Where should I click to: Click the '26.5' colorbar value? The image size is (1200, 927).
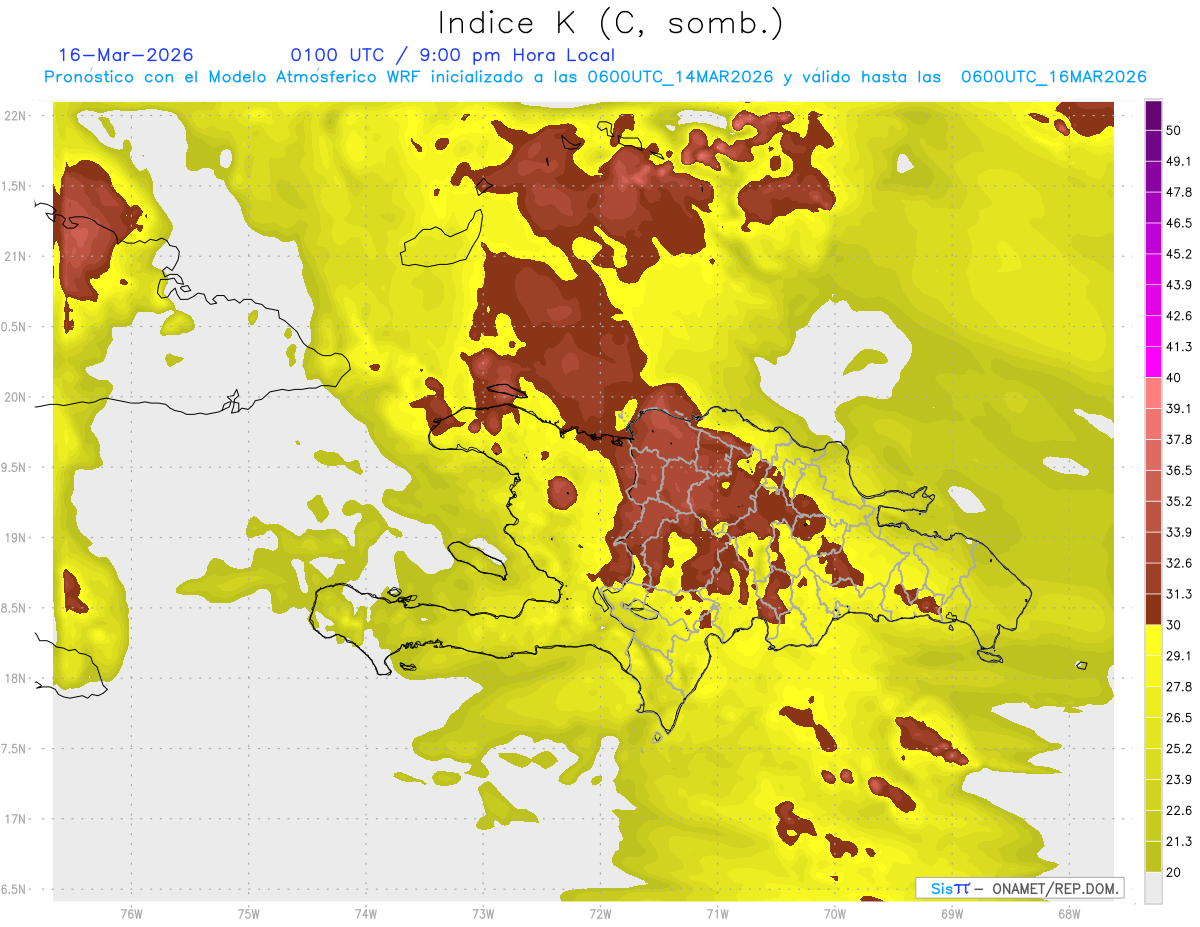pyautogui.click(x=1179, y=718)
